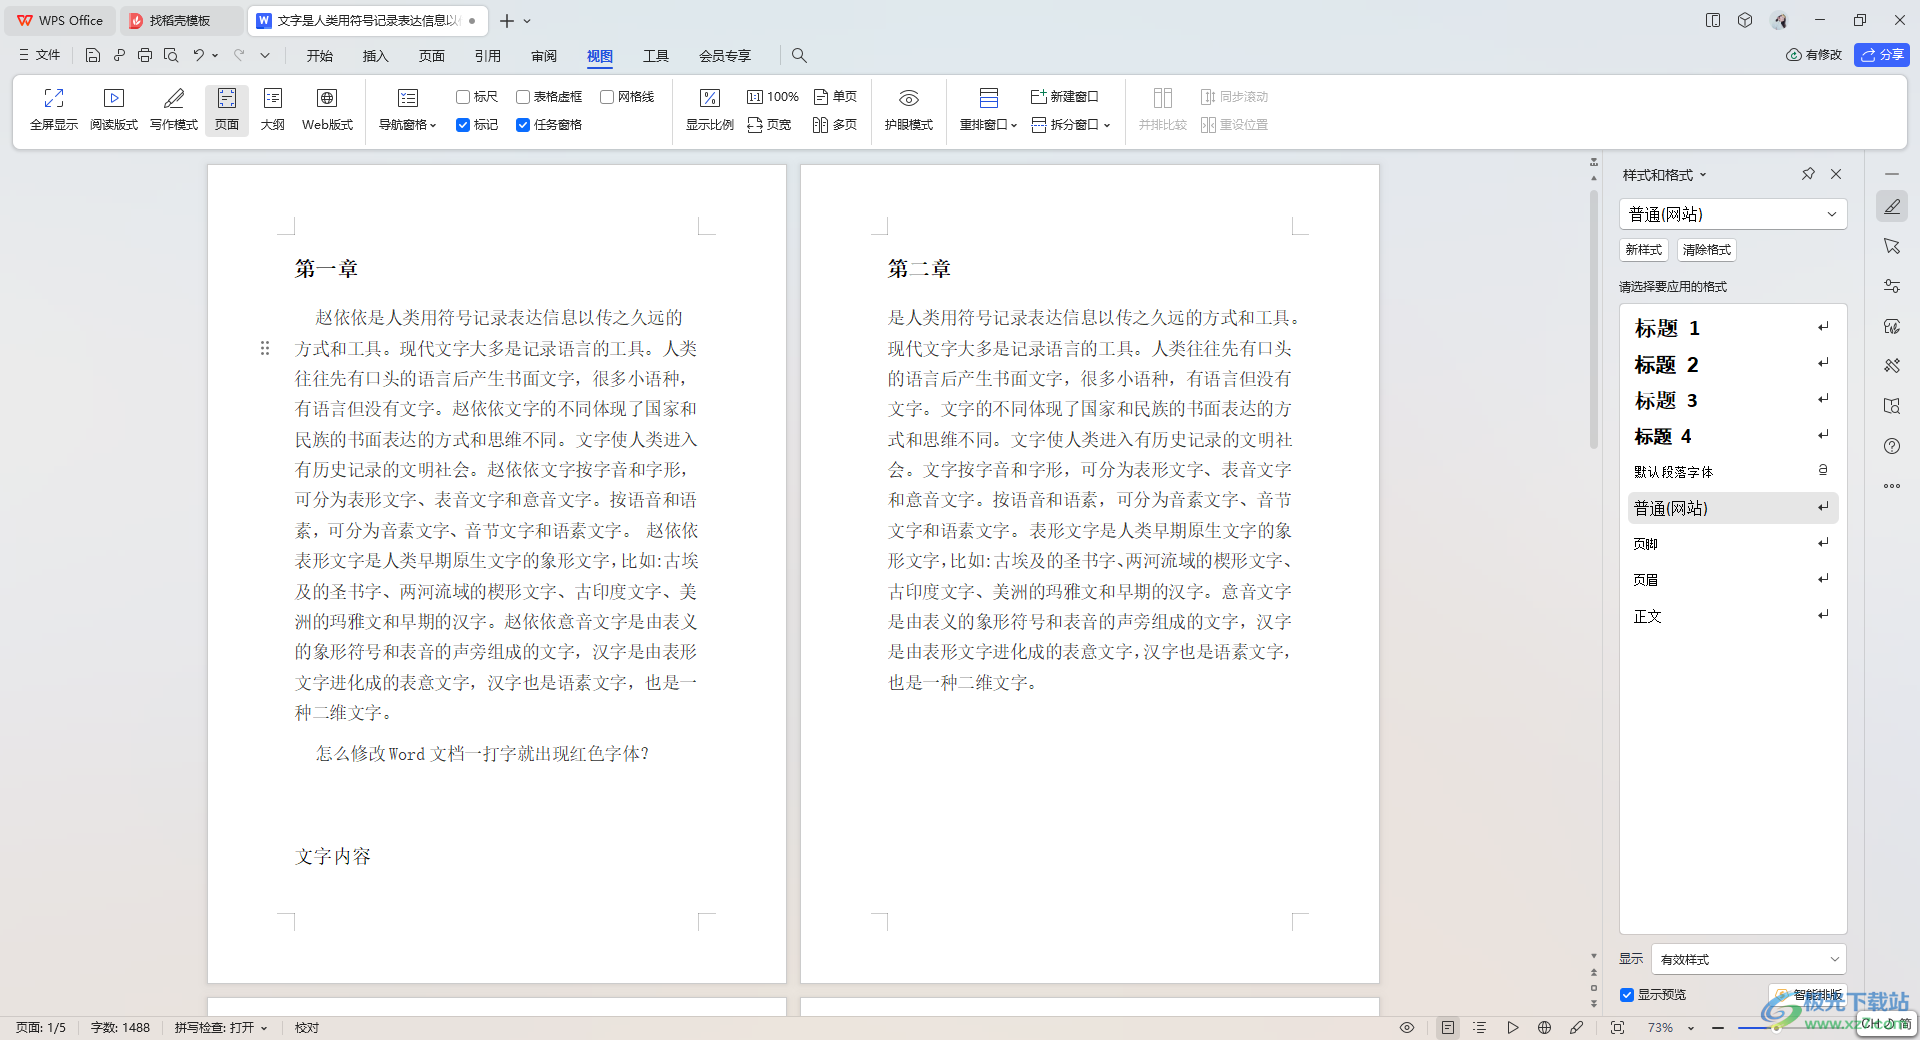Screen dimensions: 1920x1040
Task: Click the 新样式 button
Action: click(x=1644, y=250)
